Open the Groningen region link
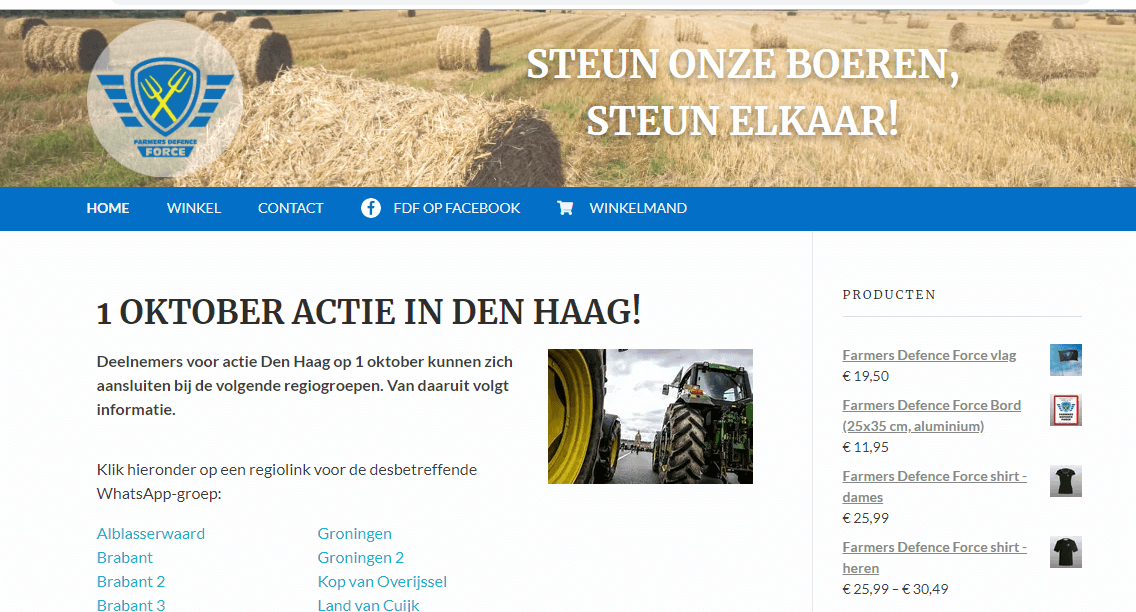 pos(355,533)
